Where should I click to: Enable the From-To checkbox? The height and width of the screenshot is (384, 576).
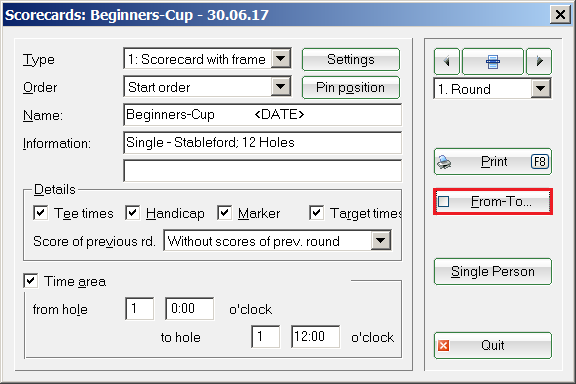tap(443, 201)
